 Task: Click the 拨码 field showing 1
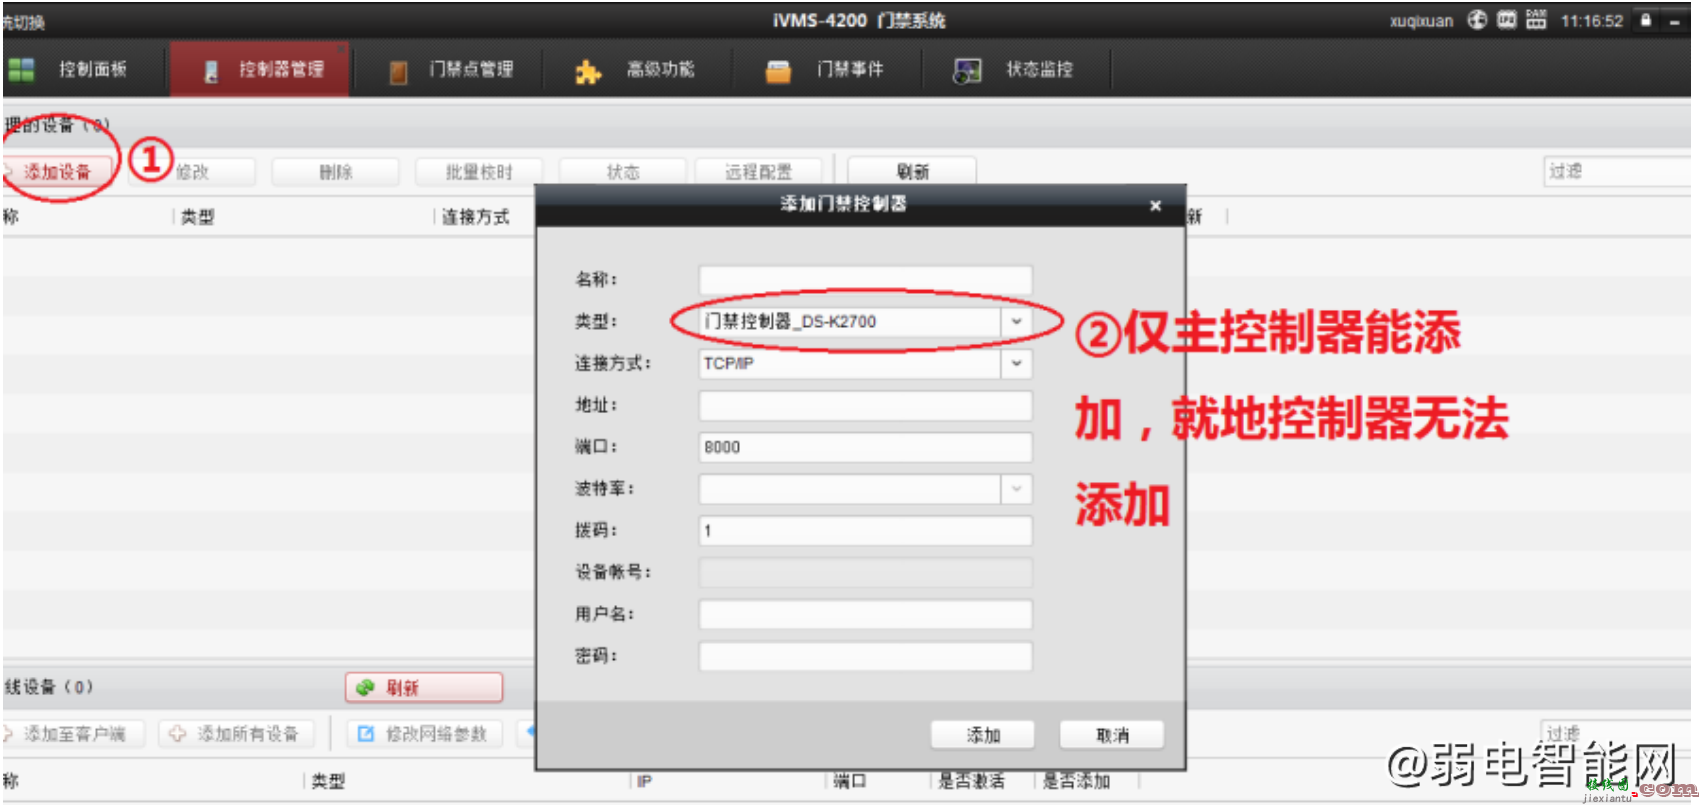tap(865, 531)
